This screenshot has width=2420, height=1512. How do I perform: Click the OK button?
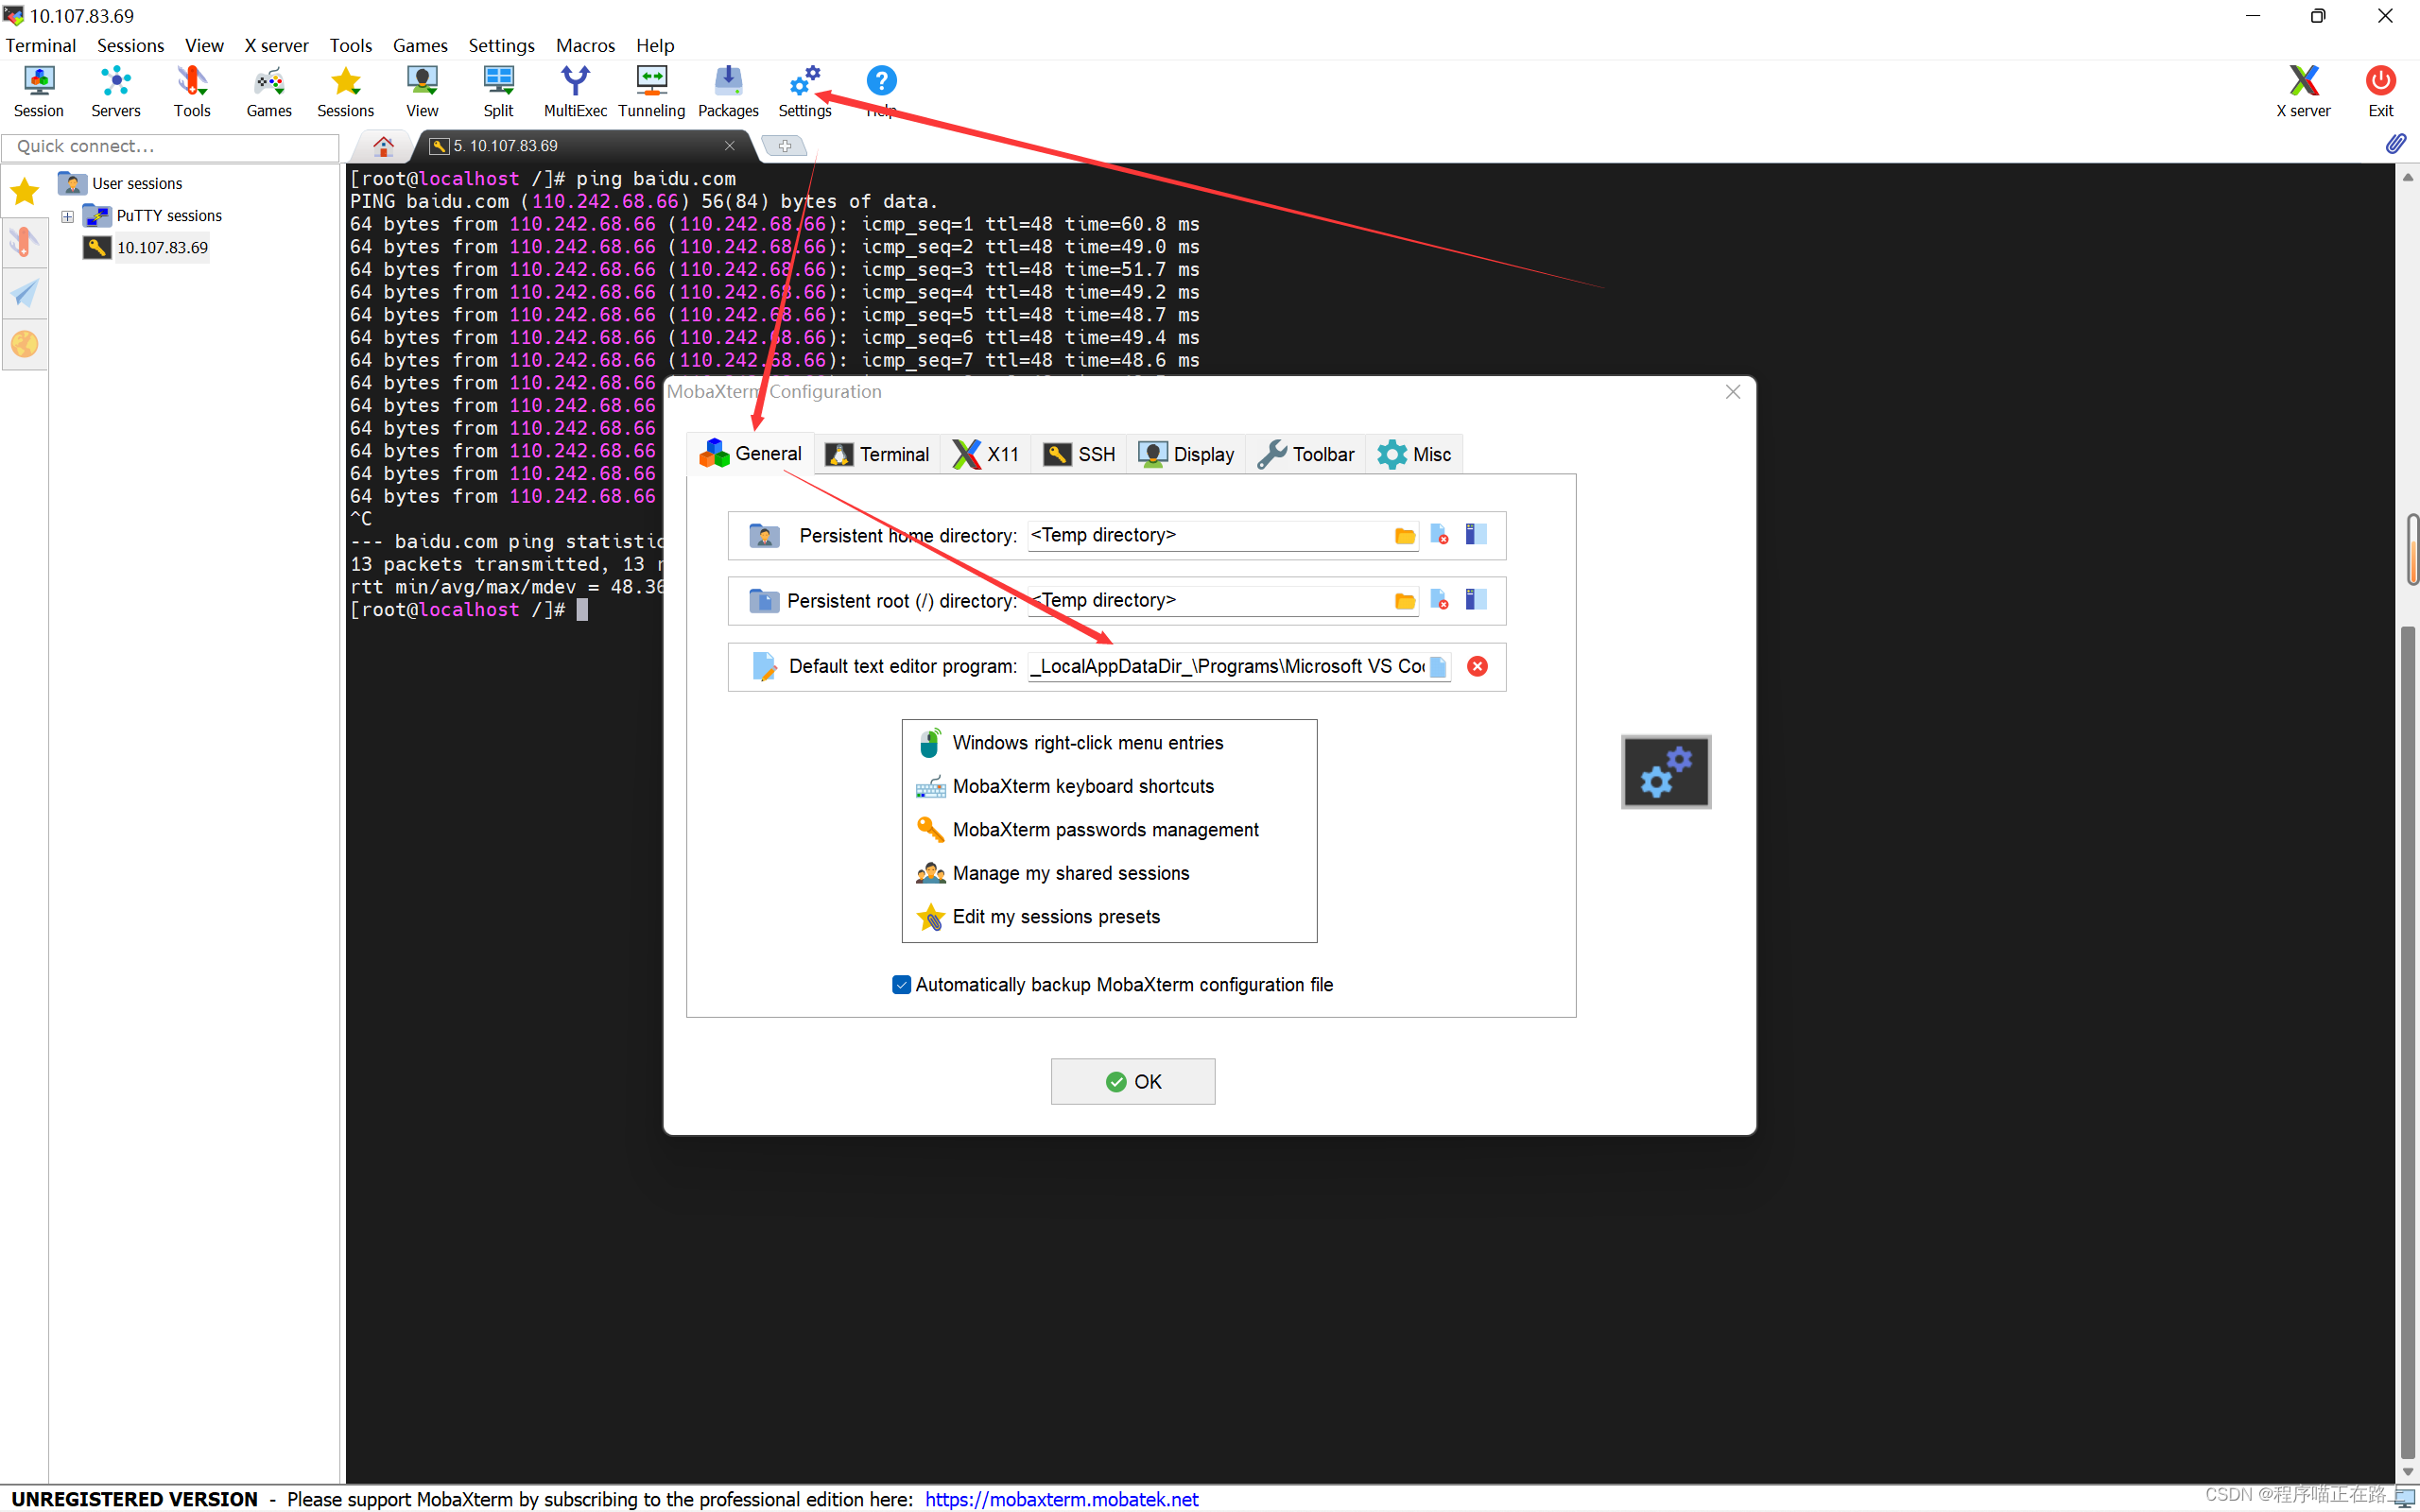[1133, 1082]
